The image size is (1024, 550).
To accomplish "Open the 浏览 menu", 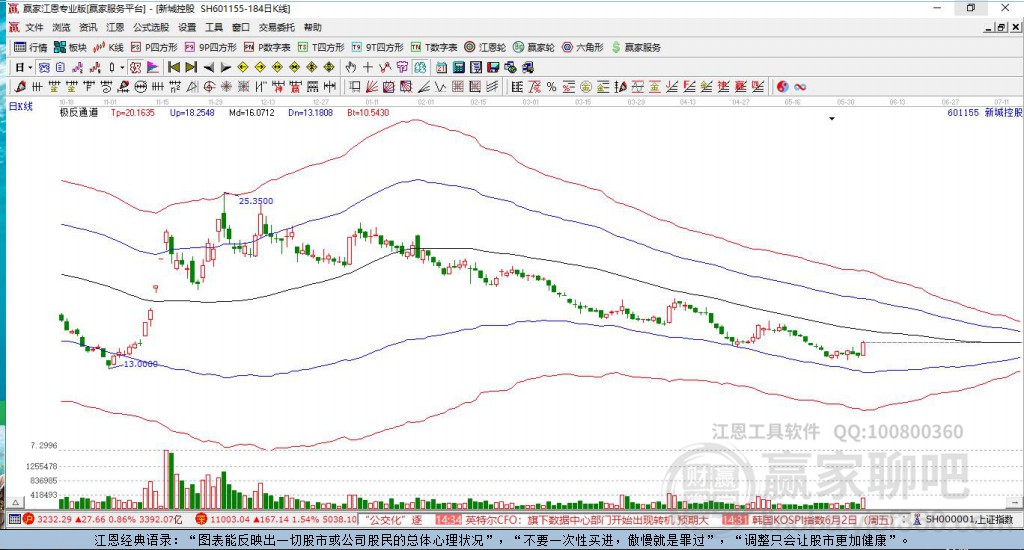I will click(61, 27).
